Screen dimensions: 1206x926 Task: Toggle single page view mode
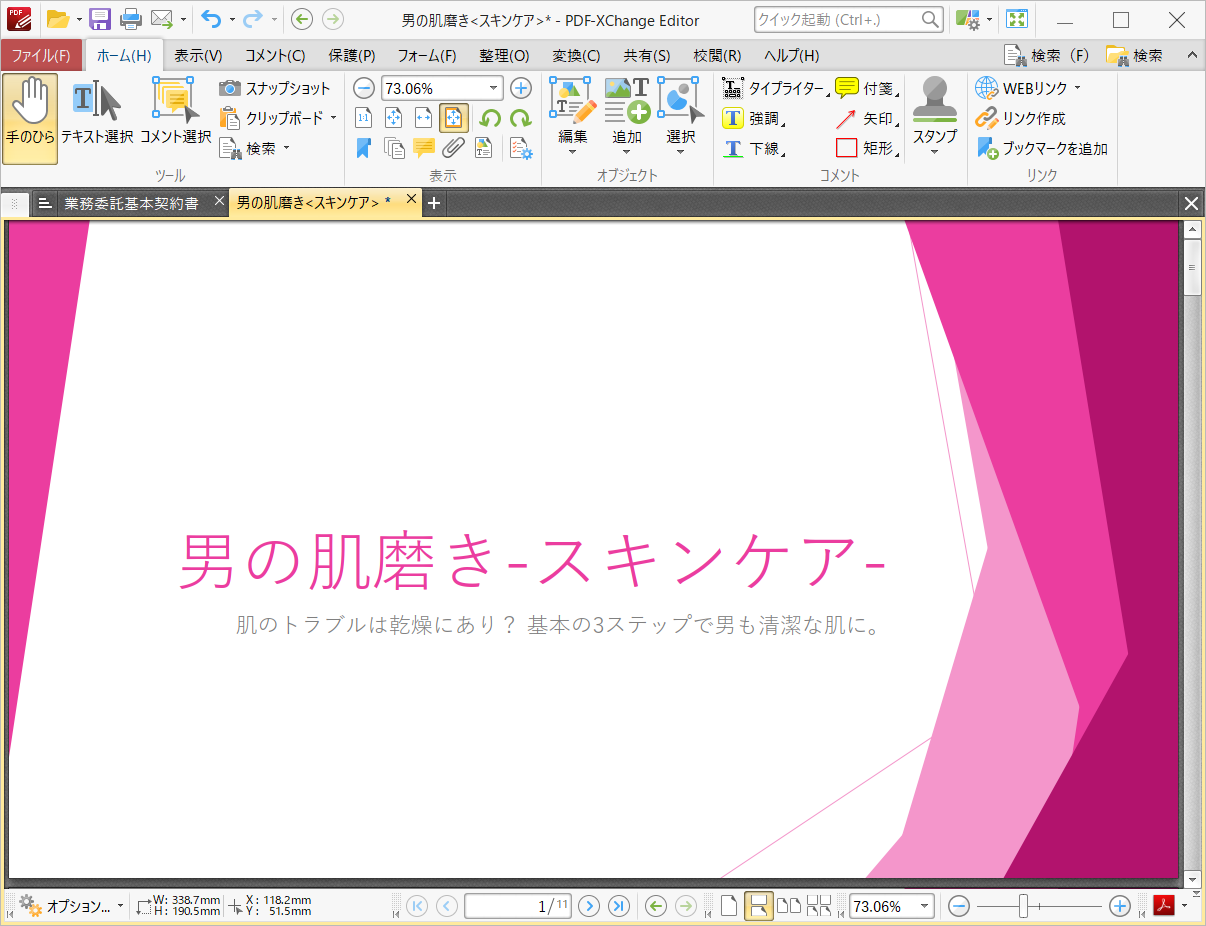[729, 905]
